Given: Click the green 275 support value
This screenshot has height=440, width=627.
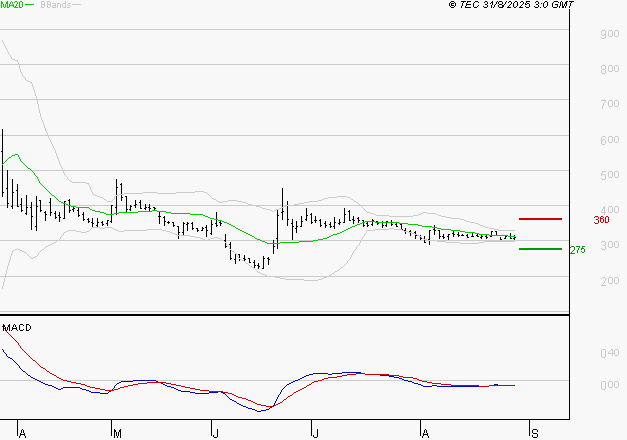Looking at the screenshot, I should [577, 250].
